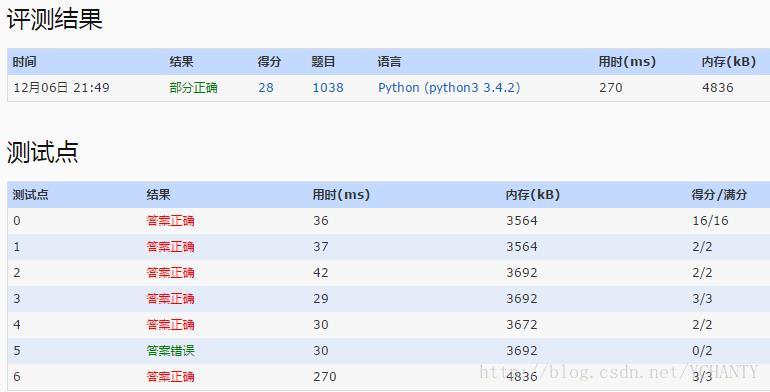Viewport: 770px width, 392px height.
Task: Select the 36 ms time for test point 0
Action: 321,221
